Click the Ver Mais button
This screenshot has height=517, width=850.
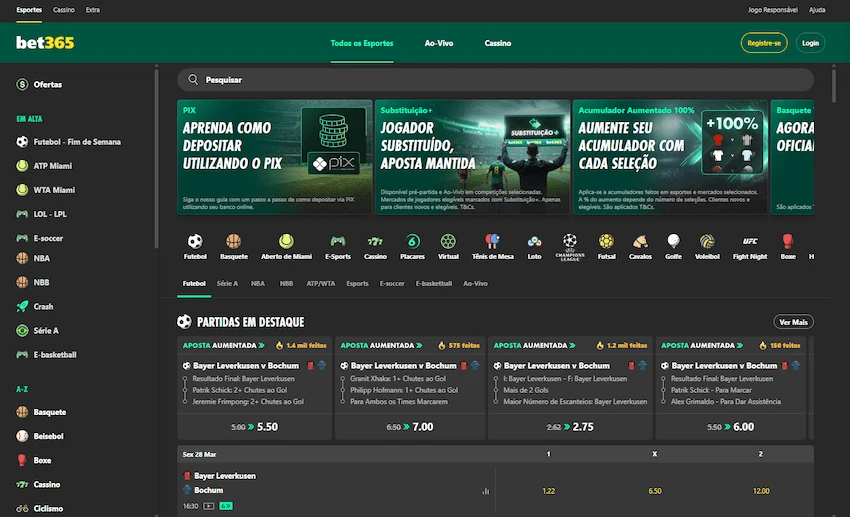click(x=793, y=322)
